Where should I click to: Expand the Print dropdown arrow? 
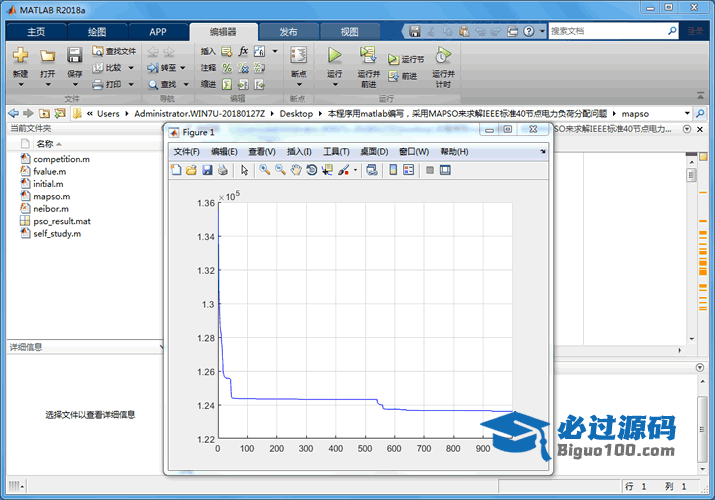pyautogui.click(x=131, y=84)
